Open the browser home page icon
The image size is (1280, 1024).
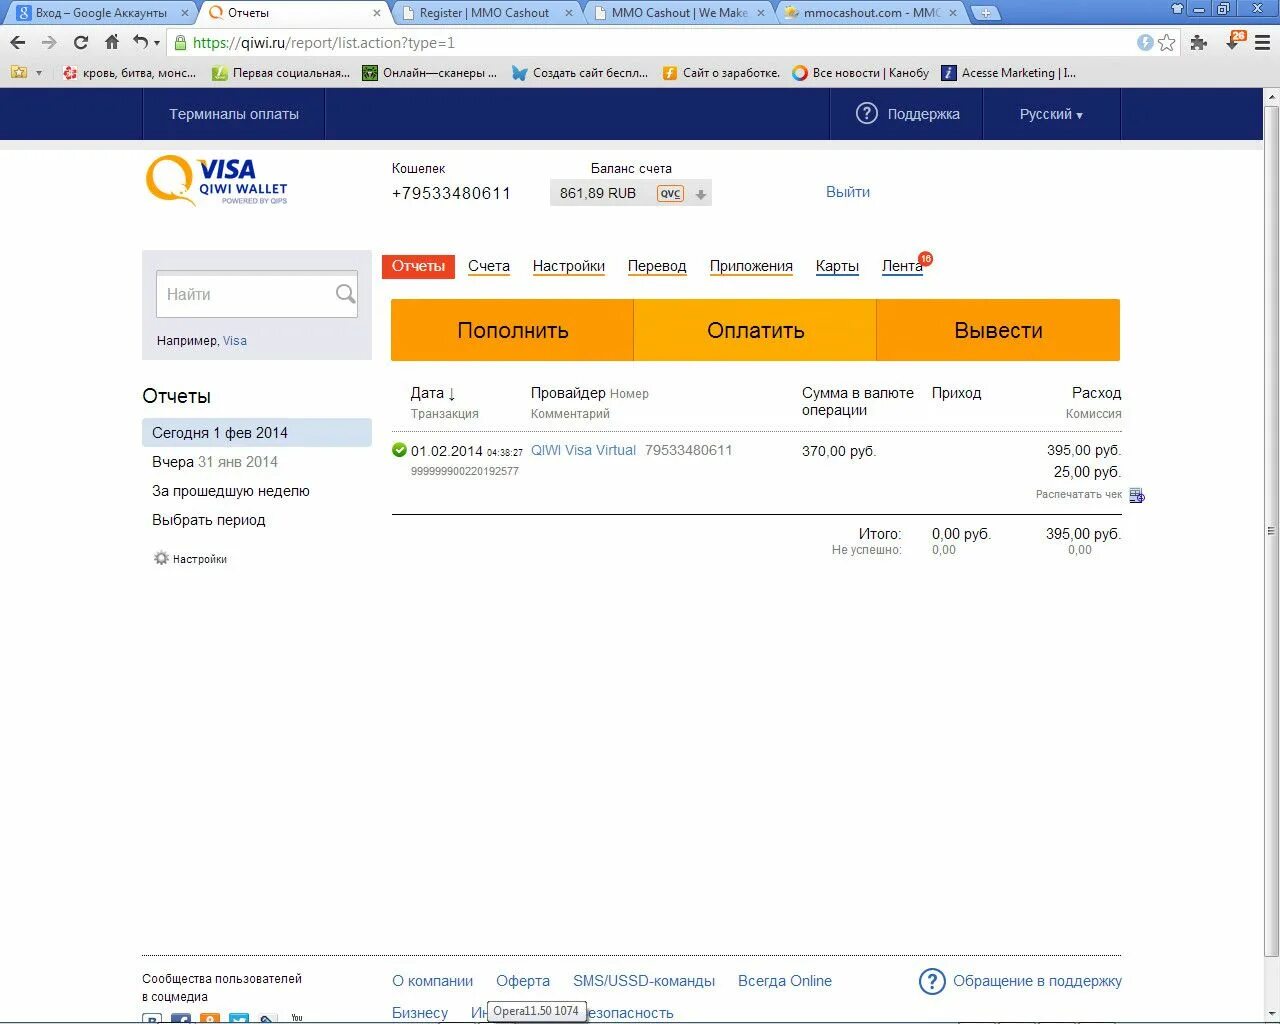[112, 43]
